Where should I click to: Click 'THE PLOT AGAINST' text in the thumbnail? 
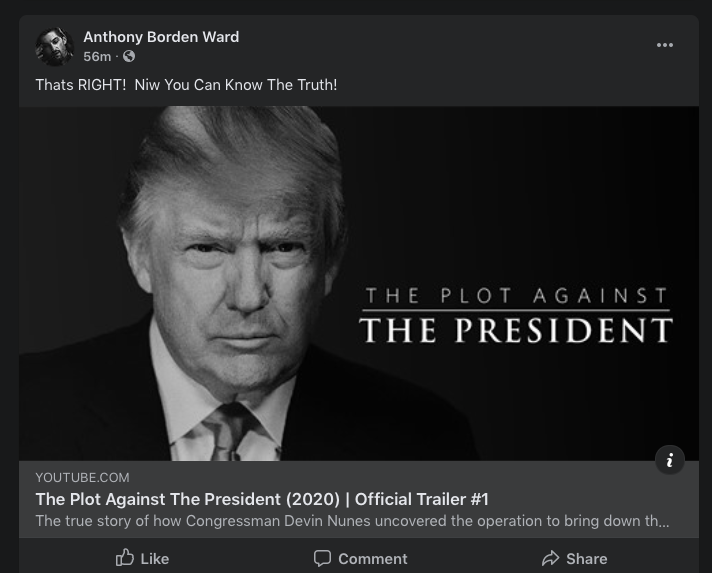click(x=516, y=296)
